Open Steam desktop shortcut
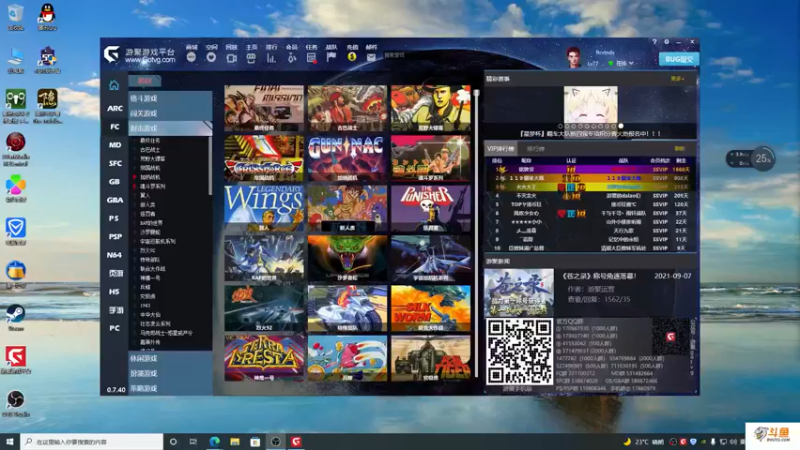Image resolution: width=800 pixels, height=450 pixels. (16, 317)
